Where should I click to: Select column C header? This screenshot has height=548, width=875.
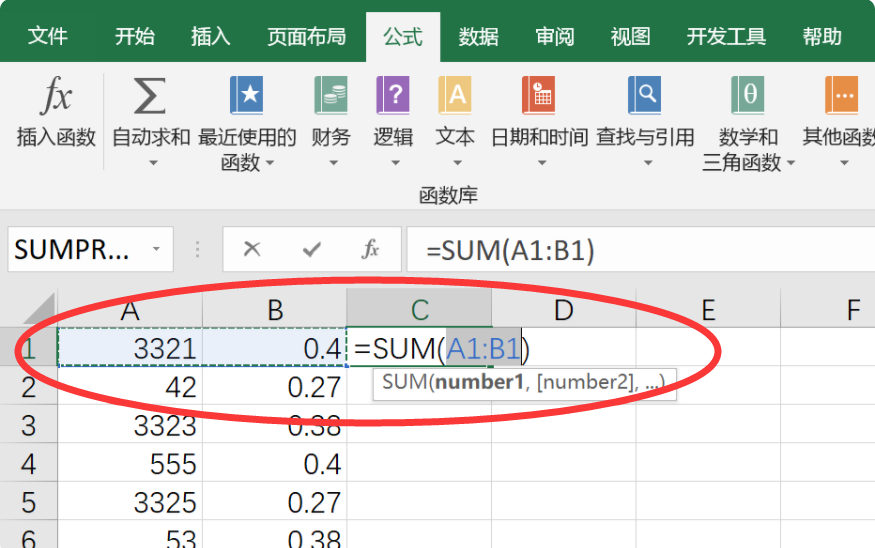pyautogui.click(x=419, y=309)
